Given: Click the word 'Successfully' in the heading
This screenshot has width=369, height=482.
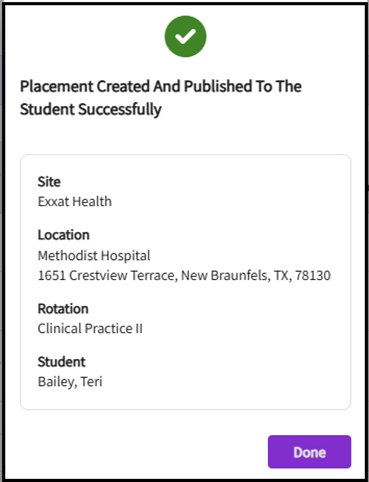Looking at the screenshot, I should 120,110.
